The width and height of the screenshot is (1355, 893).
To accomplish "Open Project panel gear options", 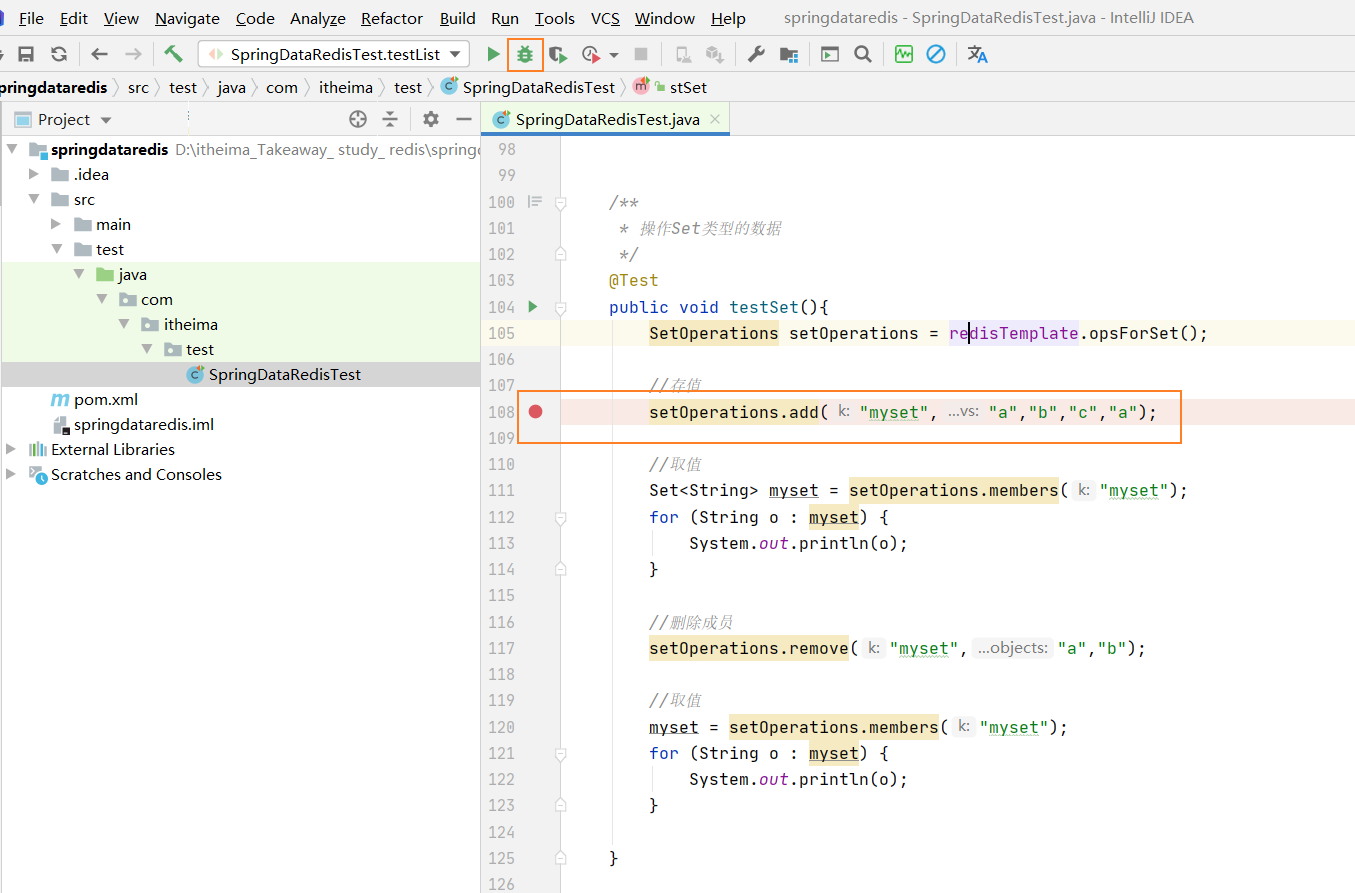I will [x=431, y=120].
